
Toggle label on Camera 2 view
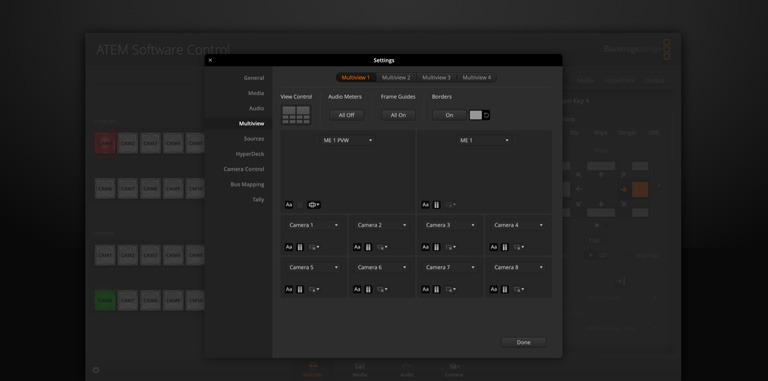coord(357,247)
